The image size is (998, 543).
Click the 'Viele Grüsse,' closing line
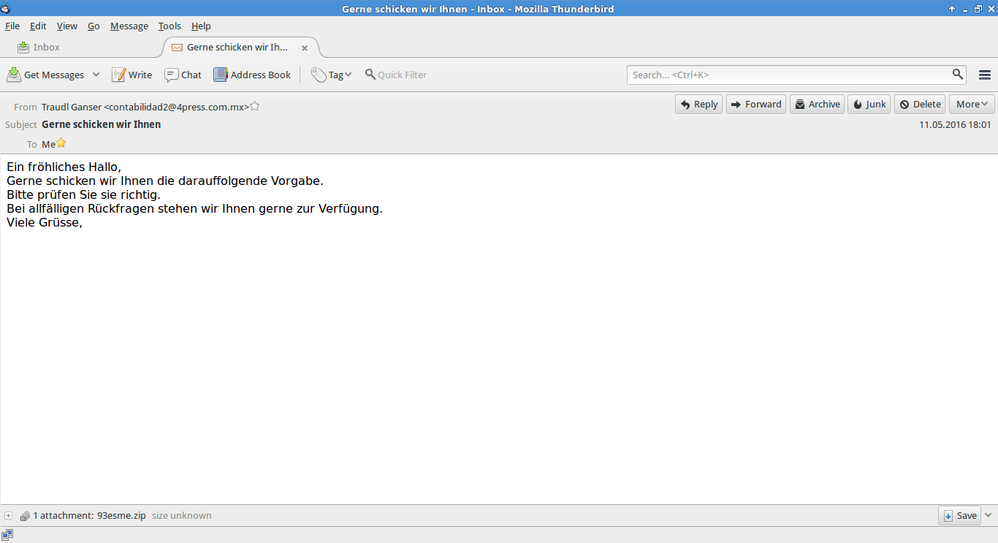coord(45,223)
